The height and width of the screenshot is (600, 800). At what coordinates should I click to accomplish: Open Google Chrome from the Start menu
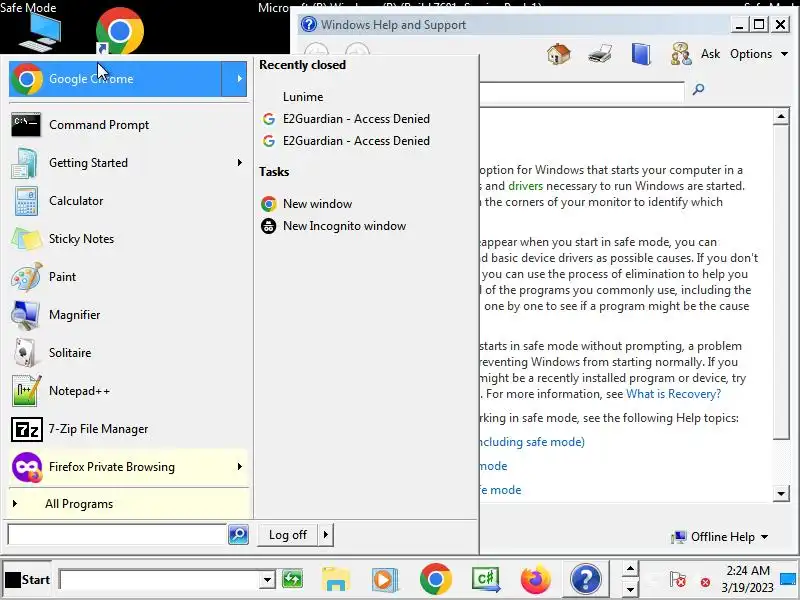tap(115, 79)
